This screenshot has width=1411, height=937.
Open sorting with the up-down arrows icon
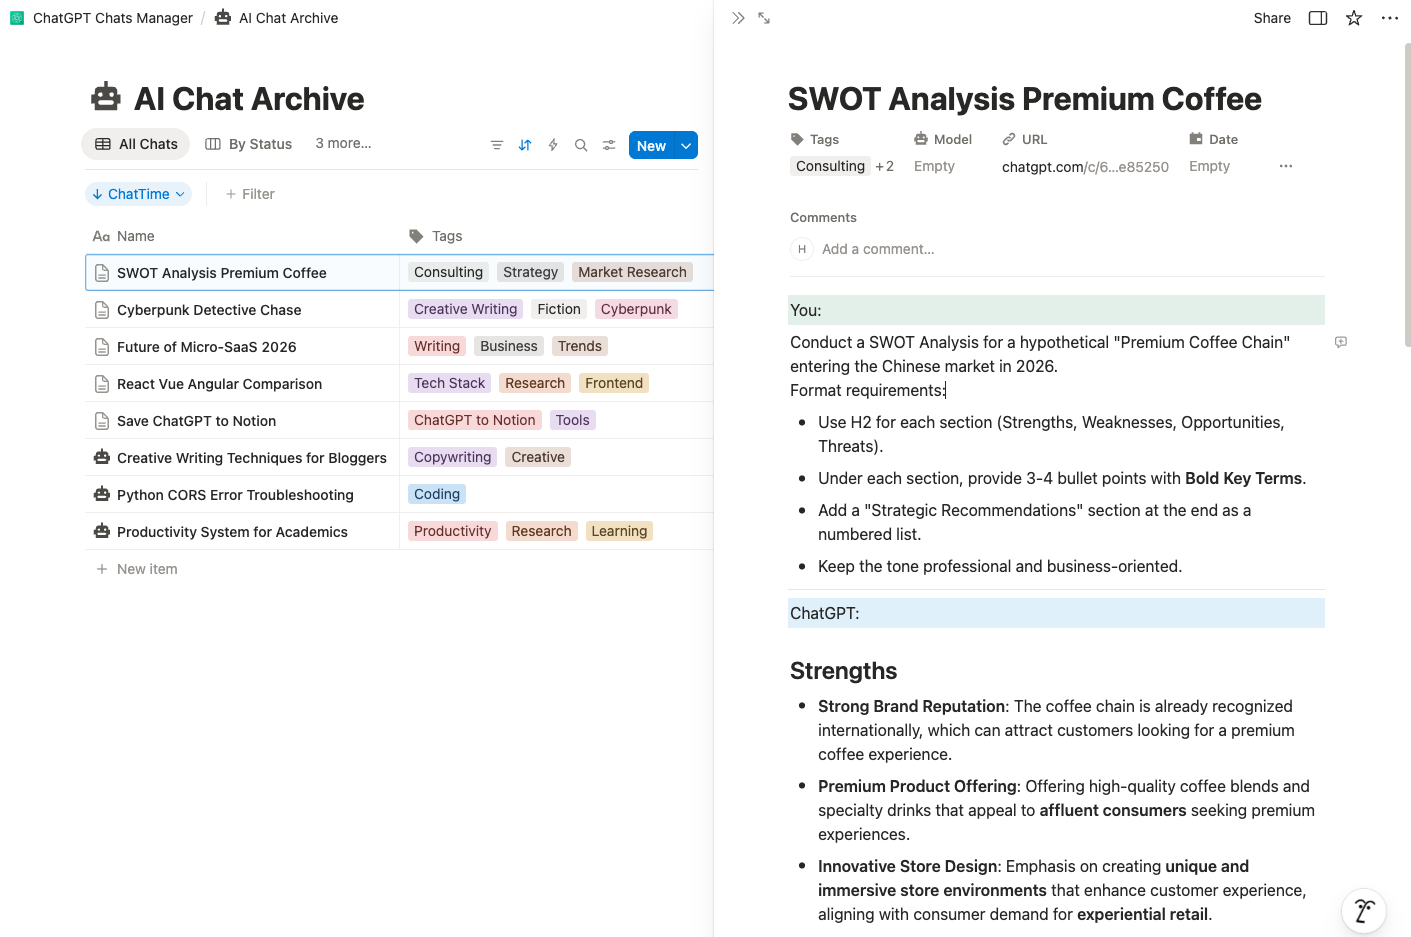525,145
